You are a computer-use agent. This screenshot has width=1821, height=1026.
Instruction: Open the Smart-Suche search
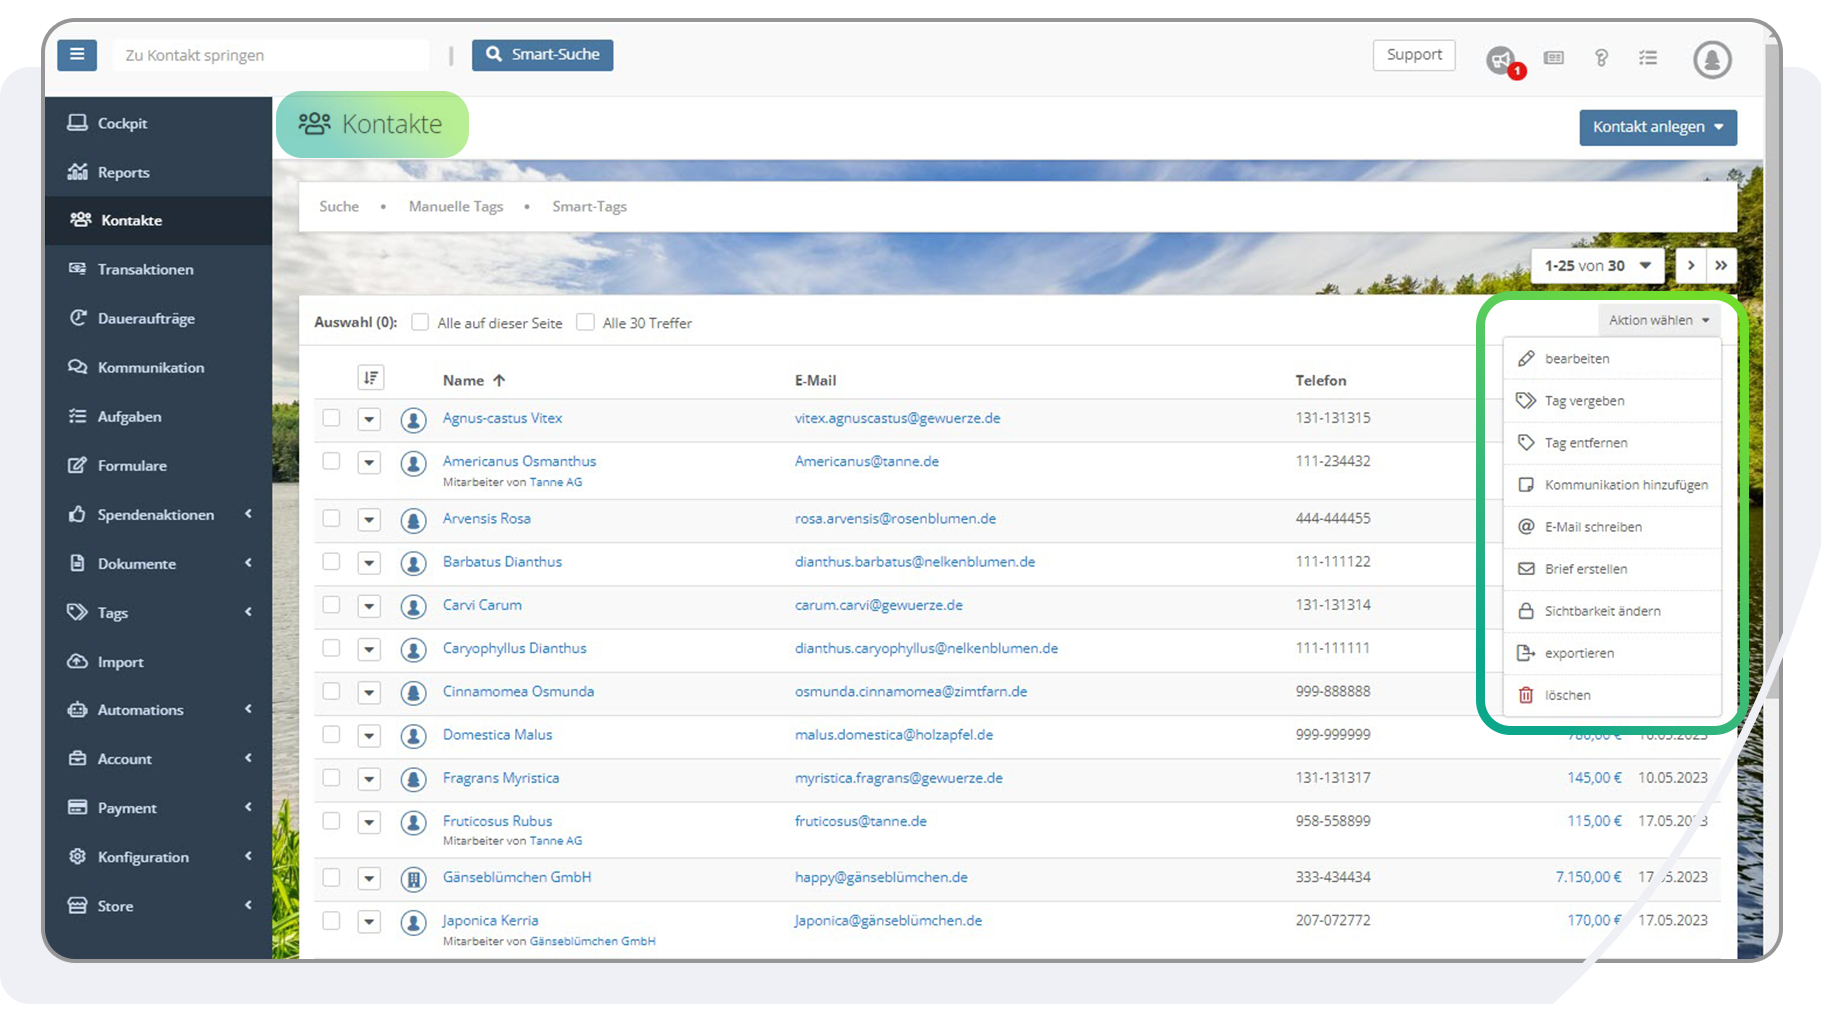(542, 55)
